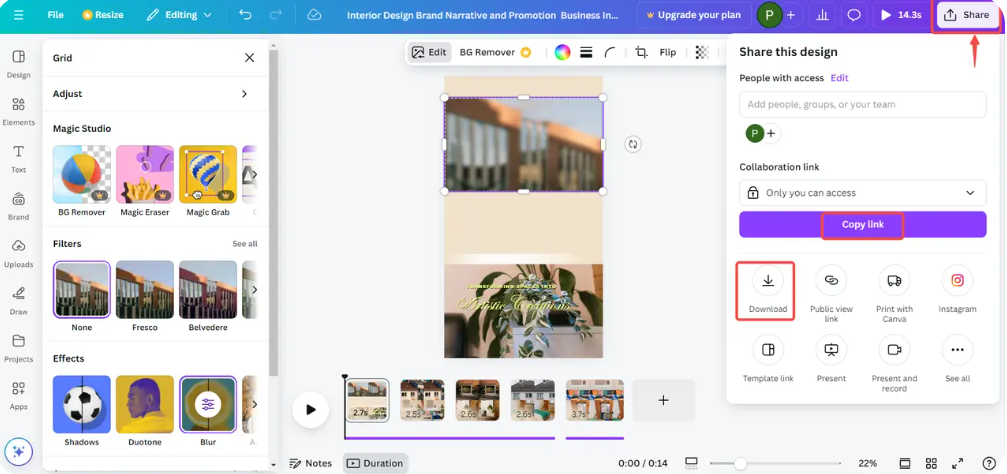Click the Copy link button
1007x474 pixels.
(862, 225)
